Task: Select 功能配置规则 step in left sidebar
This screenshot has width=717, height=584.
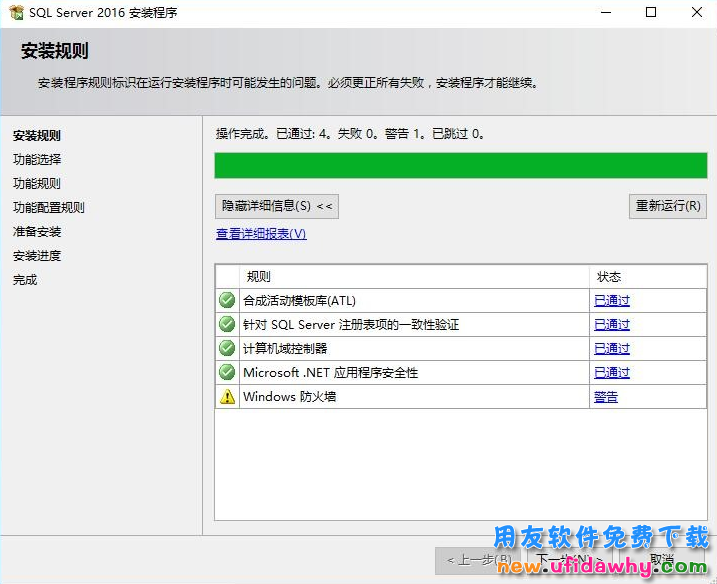Action: pos(49,208)
